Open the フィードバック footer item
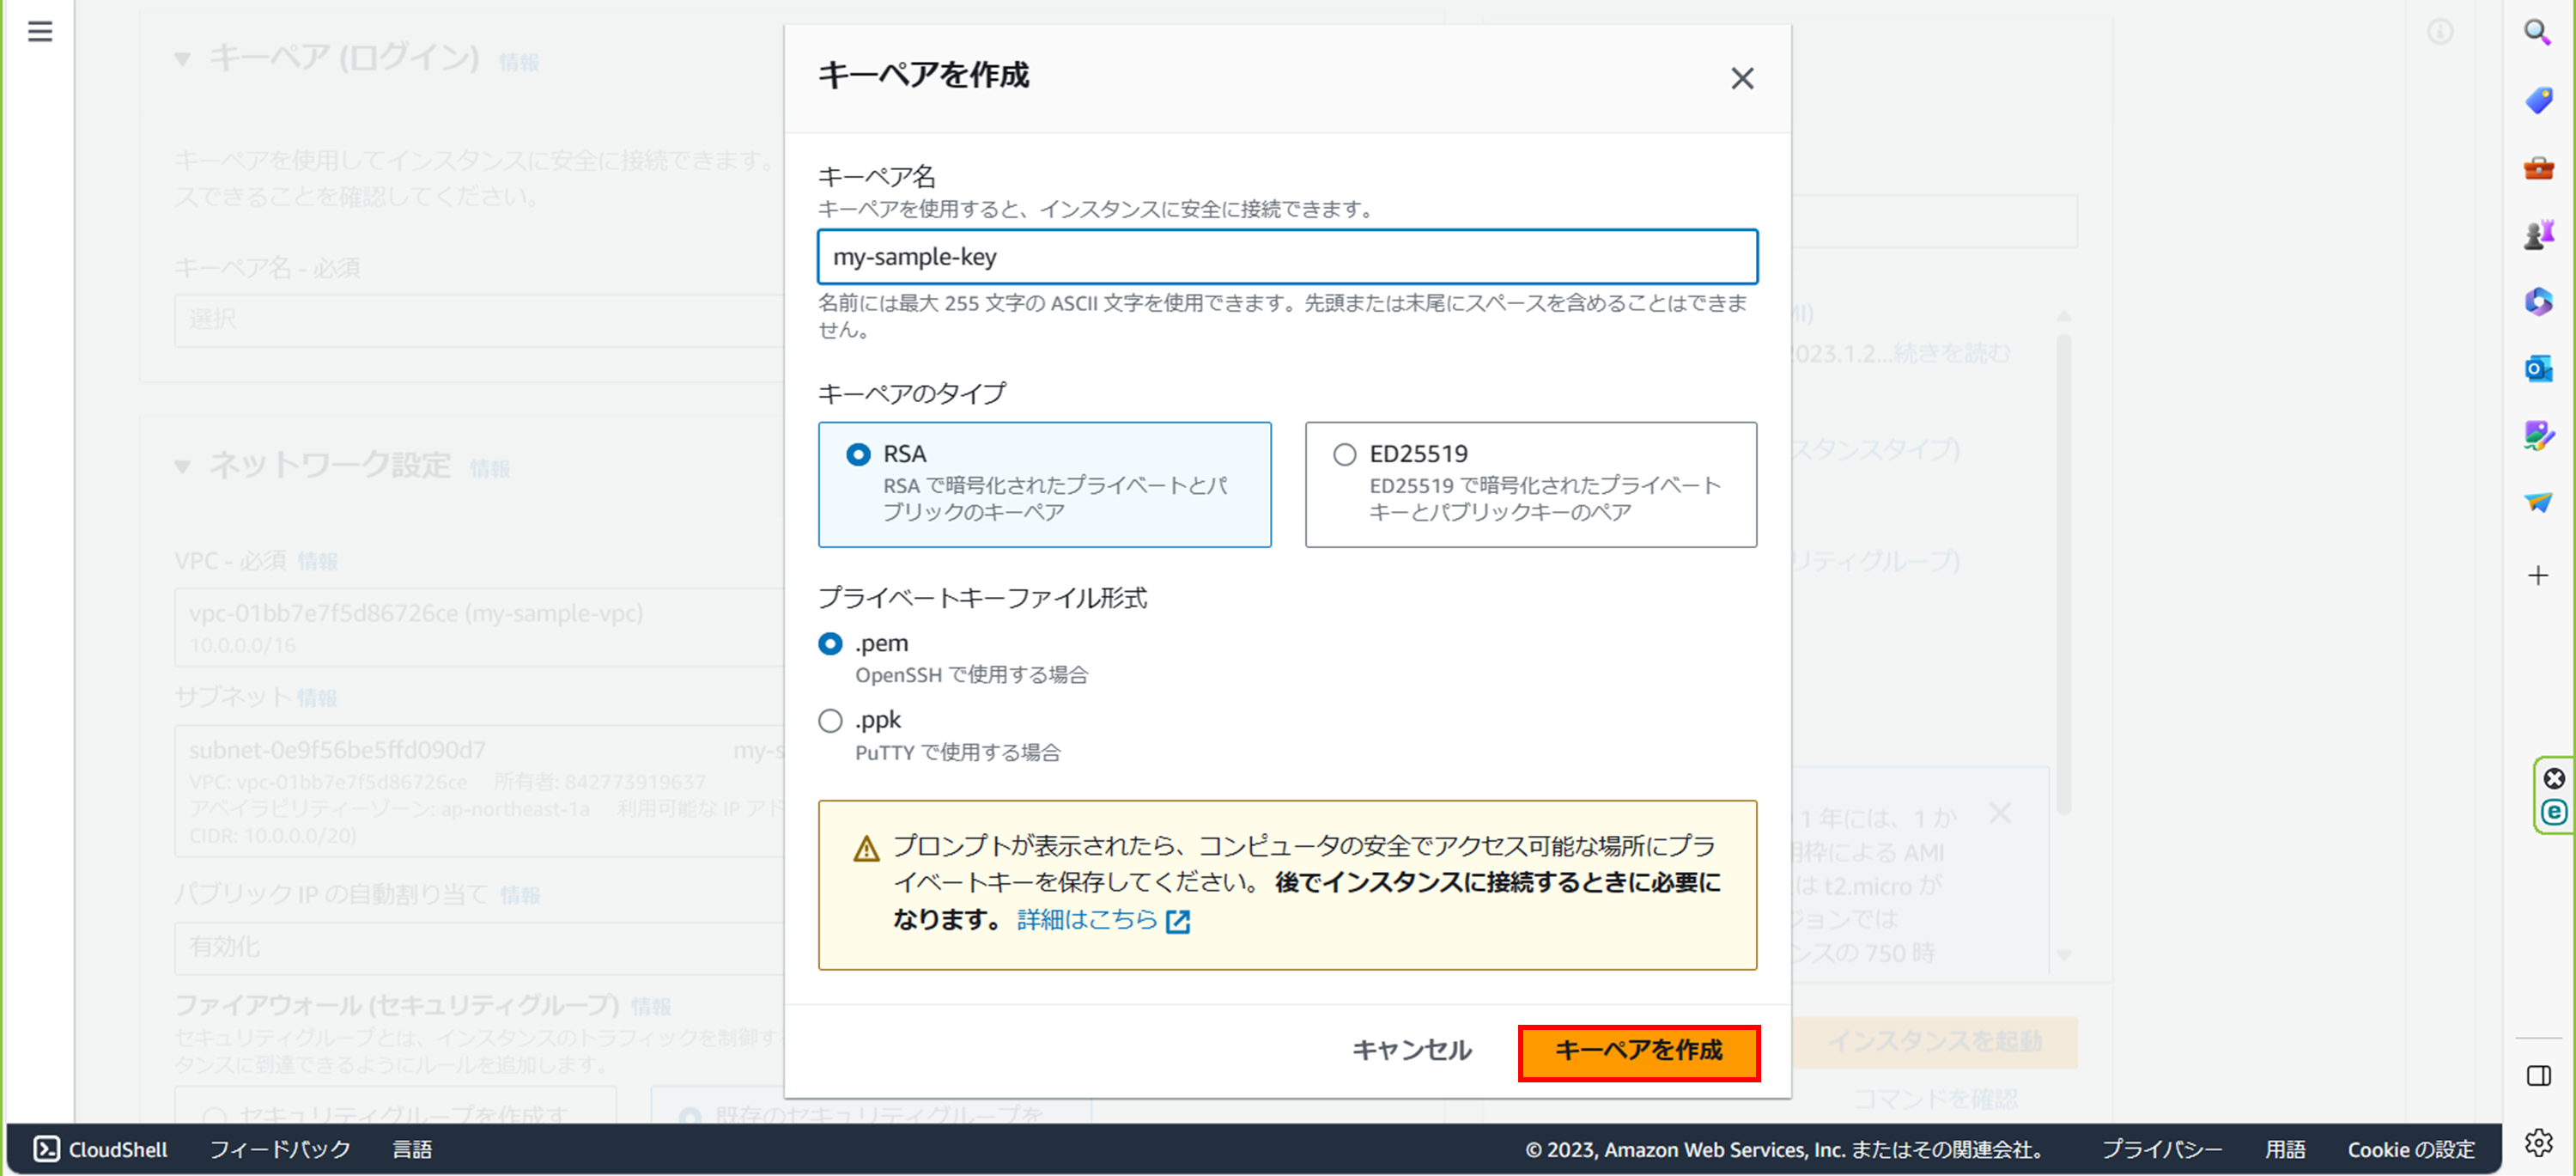The image size is (2576, 1176). point(280,1149)
